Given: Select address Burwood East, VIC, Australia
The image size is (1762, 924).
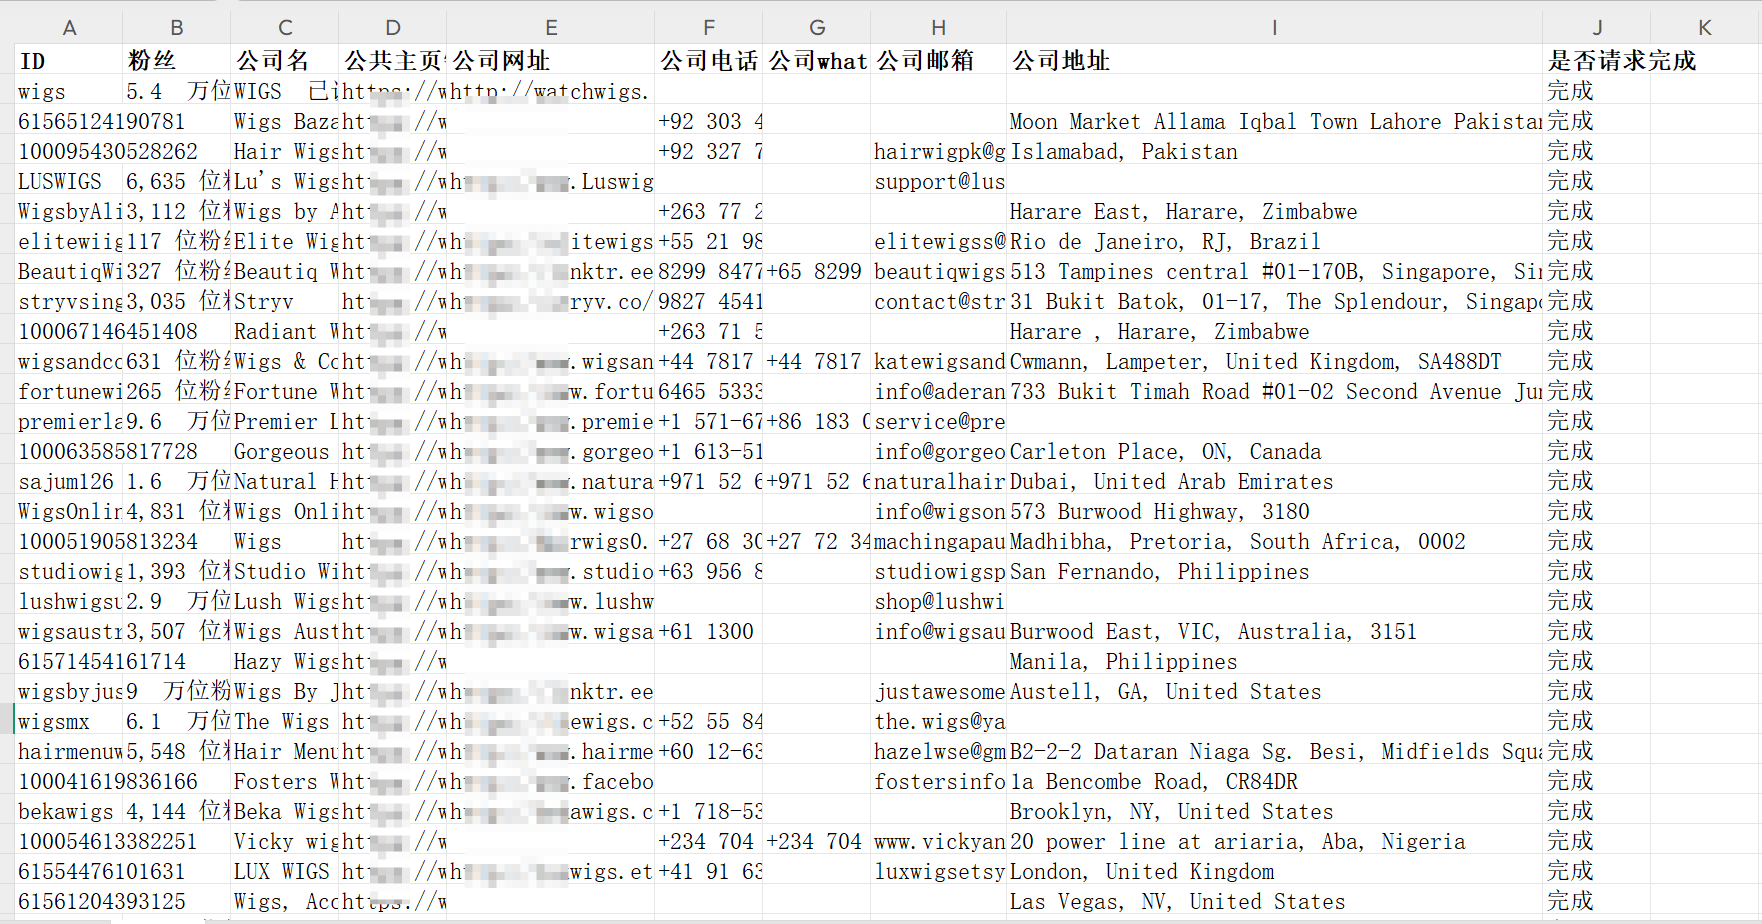Looking at the screenshot, I should click(x=1274, y=632).
